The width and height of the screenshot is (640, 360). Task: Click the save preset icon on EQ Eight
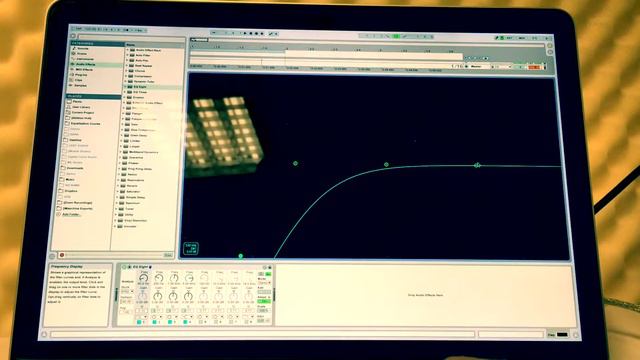tap(269, 267)
